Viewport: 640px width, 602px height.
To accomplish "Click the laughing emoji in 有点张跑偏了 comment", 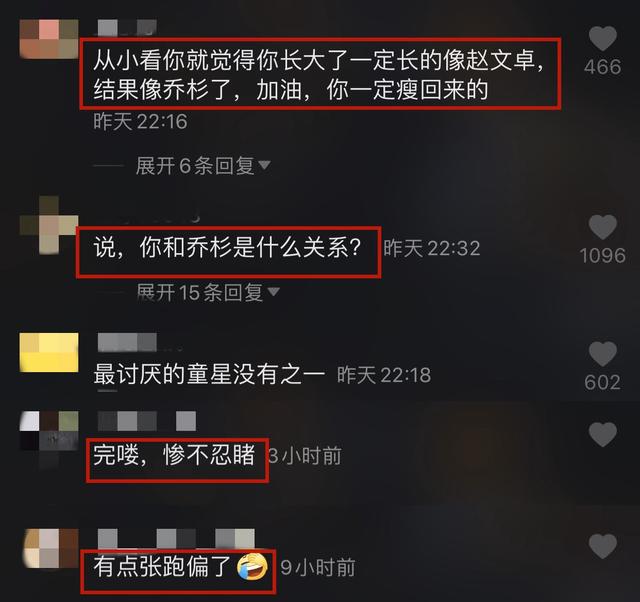I will pyautogui.click(x=253, y=567).
